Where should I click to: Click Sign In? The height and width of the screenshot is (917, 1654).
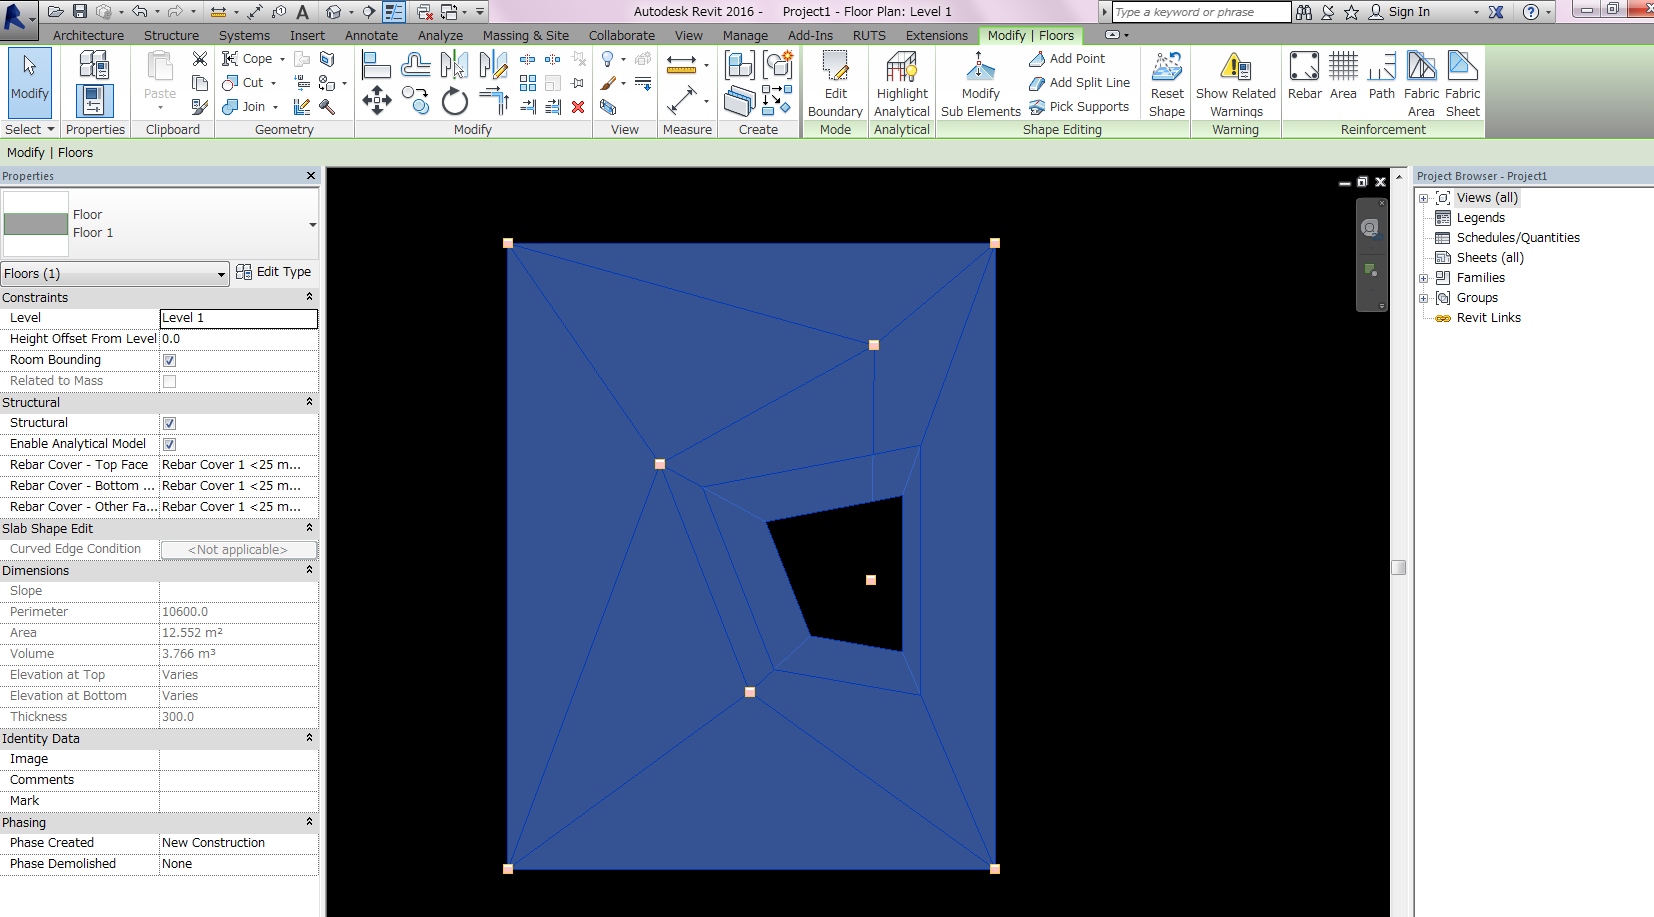(x=1399, y=12)
